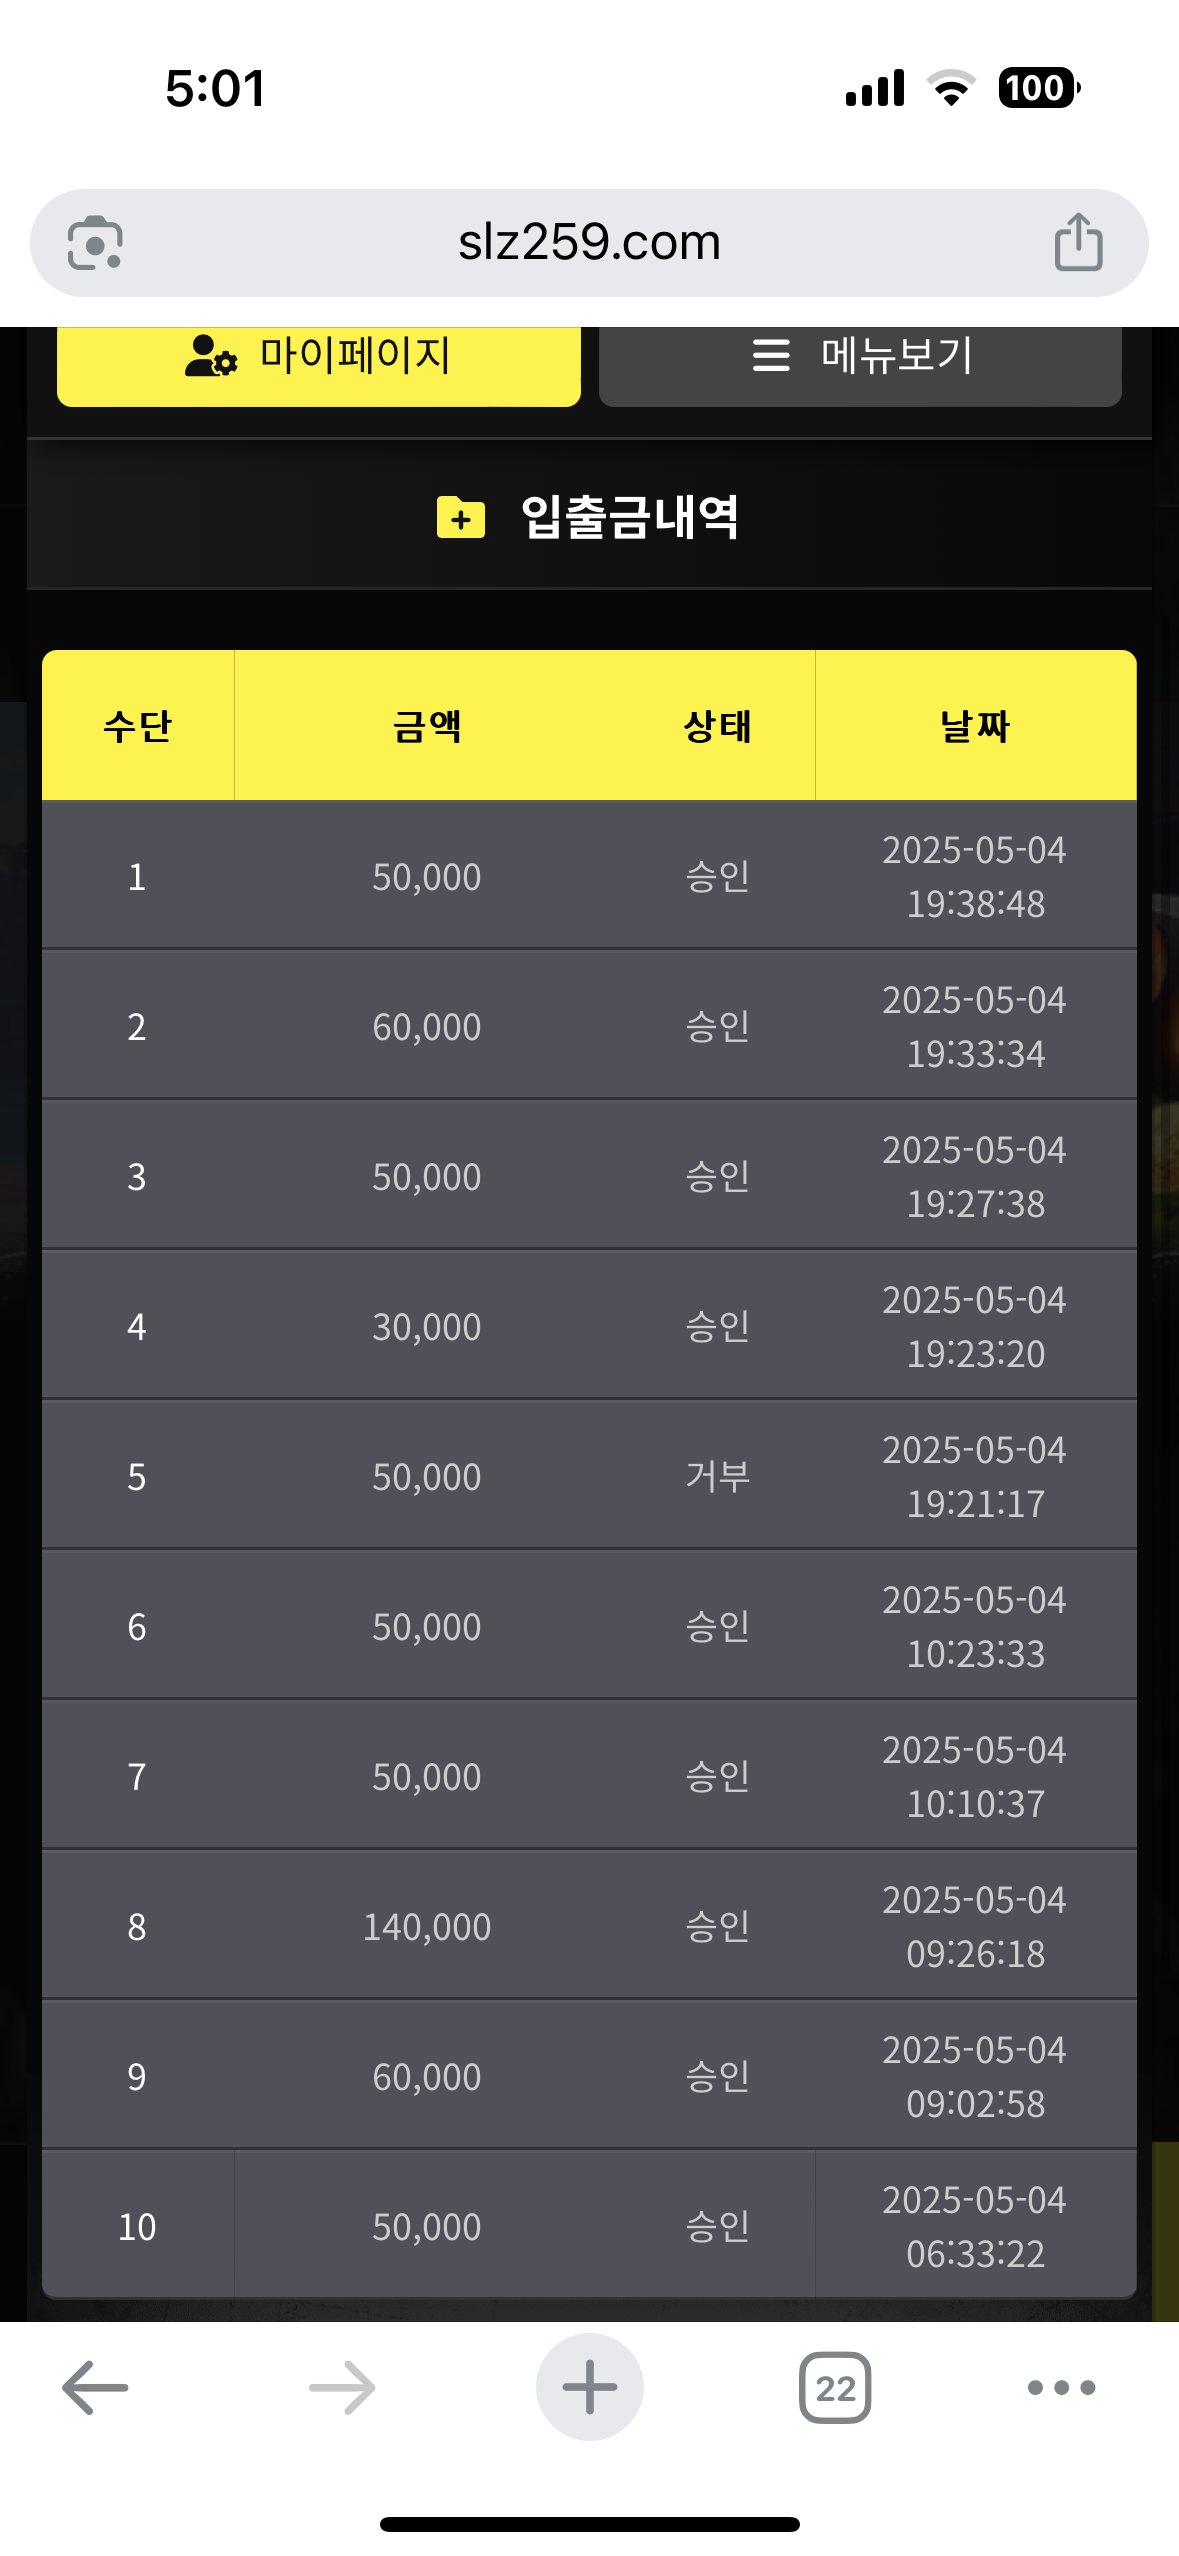Screen dimensions: 1179x2556
Task: Select the 금액 column header
Action: click(x=427, y=726)
